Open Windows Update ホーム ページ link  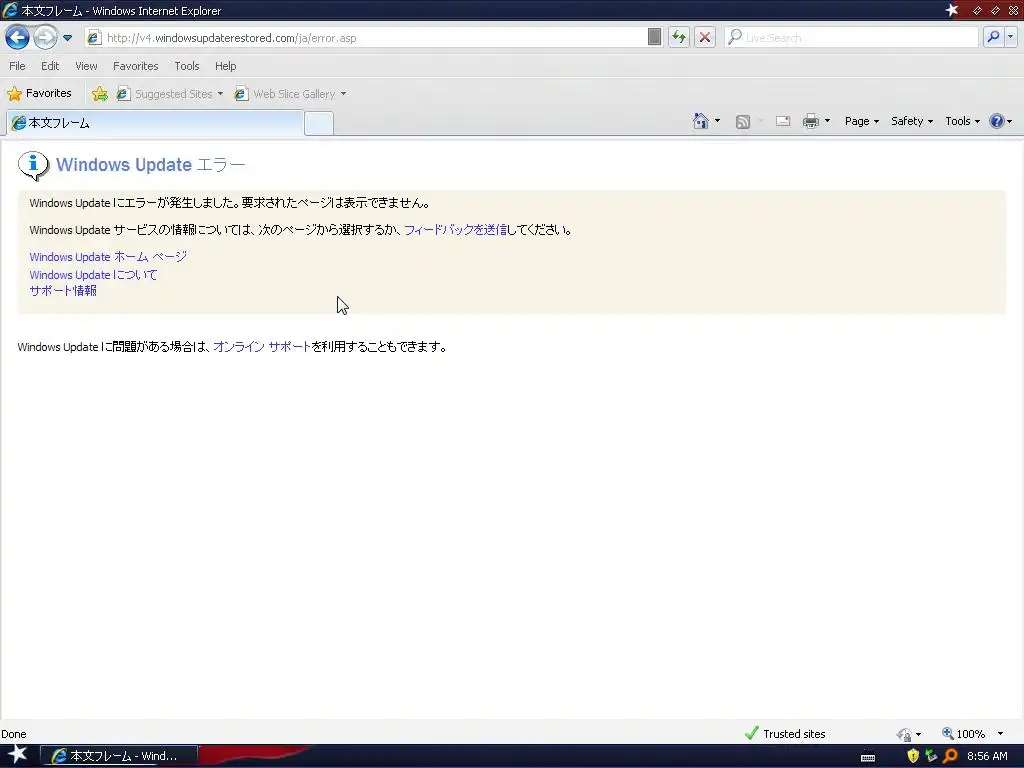108,257
